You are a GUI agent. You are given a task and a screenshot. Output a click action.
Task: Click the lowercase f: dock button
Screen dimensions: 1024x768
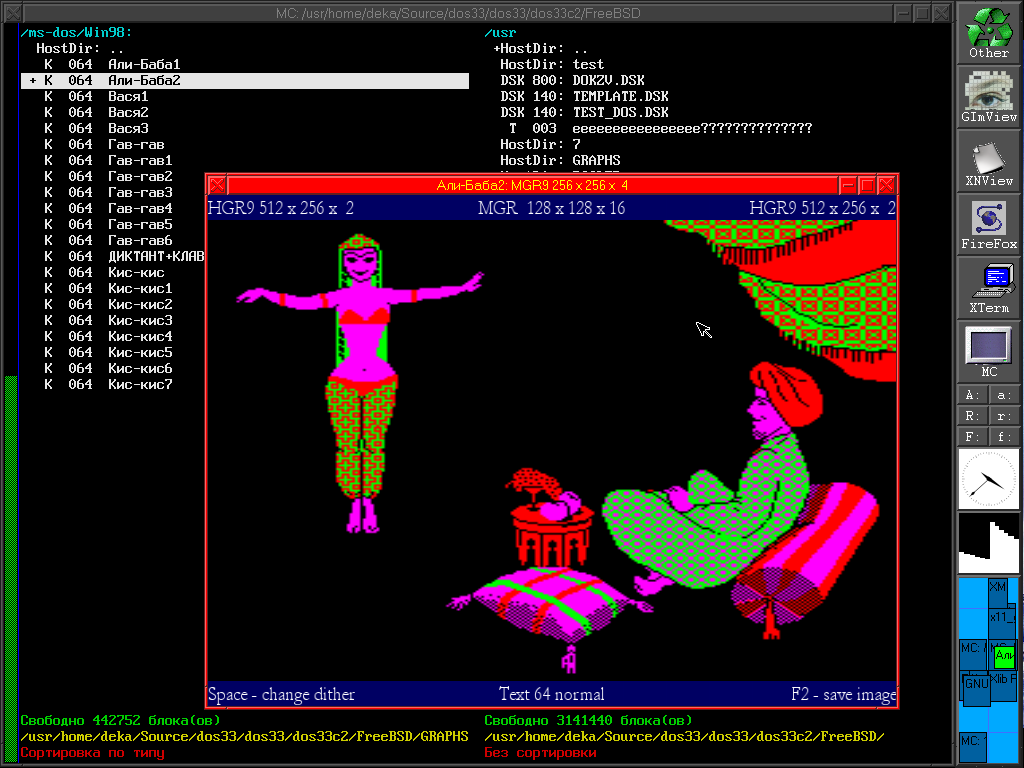(1004, 437)
